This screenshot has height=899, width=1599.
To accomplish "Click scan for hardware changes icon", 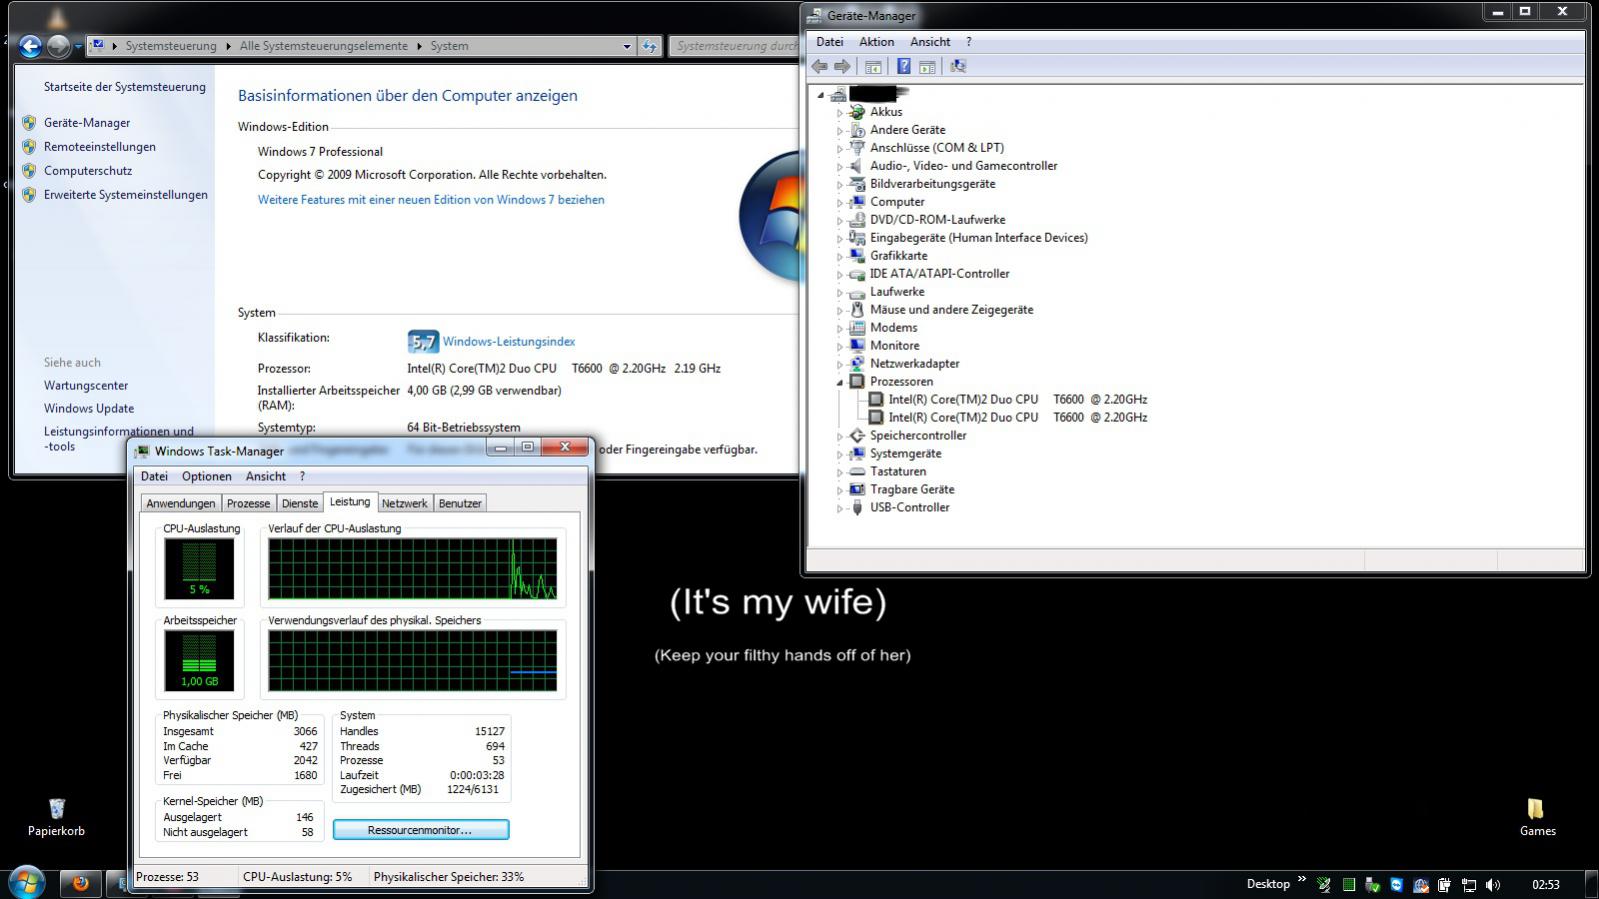I will (x=958, y=66).
